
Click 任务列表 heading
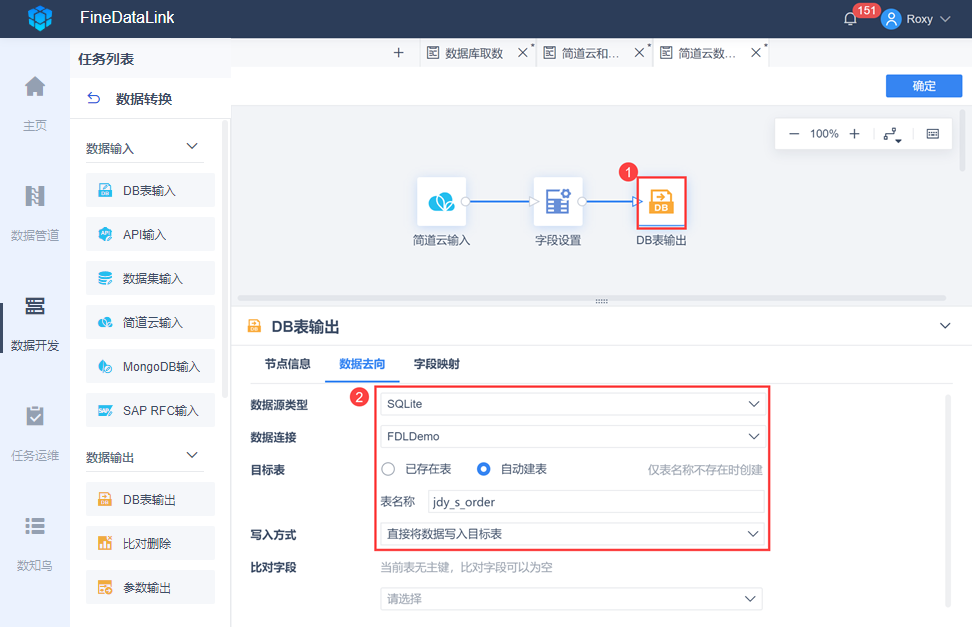click(x=106, y=59)
